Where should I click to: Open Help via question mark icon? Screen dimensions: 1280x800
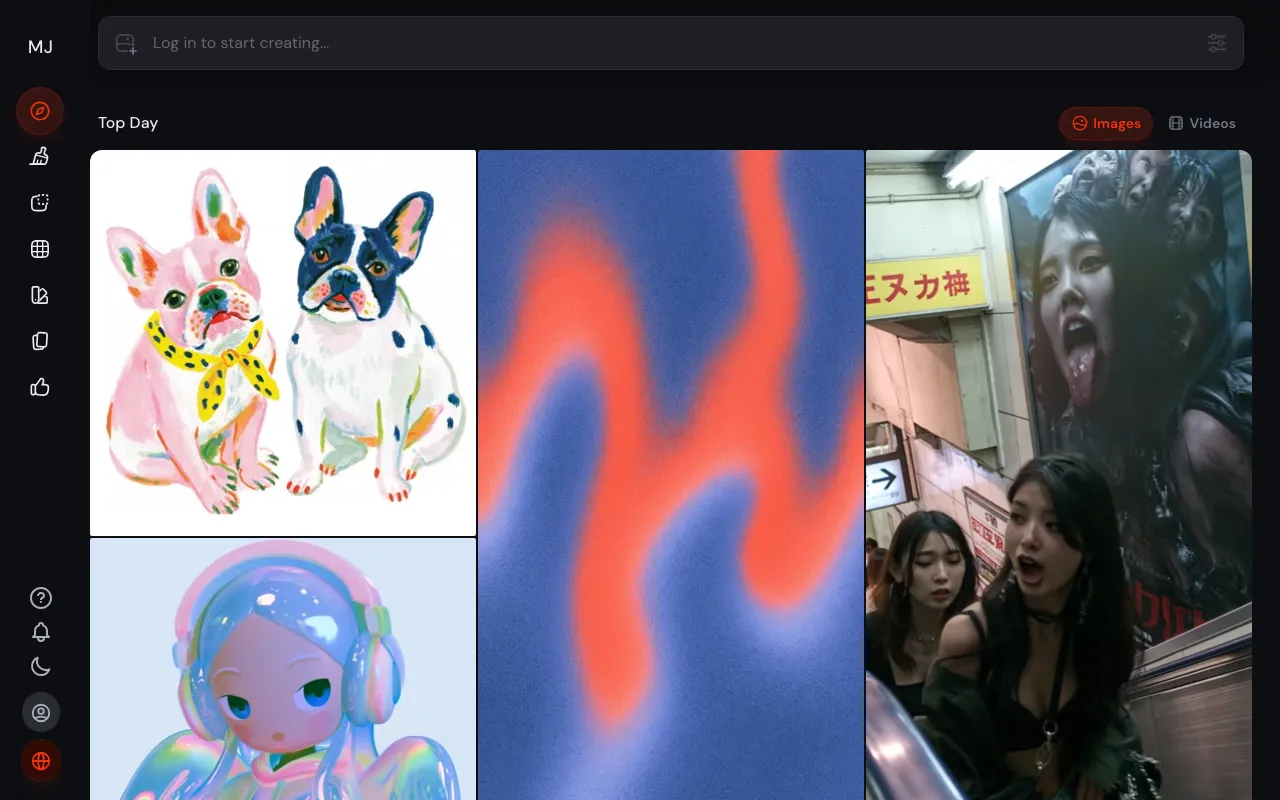[x=41, y=598]
